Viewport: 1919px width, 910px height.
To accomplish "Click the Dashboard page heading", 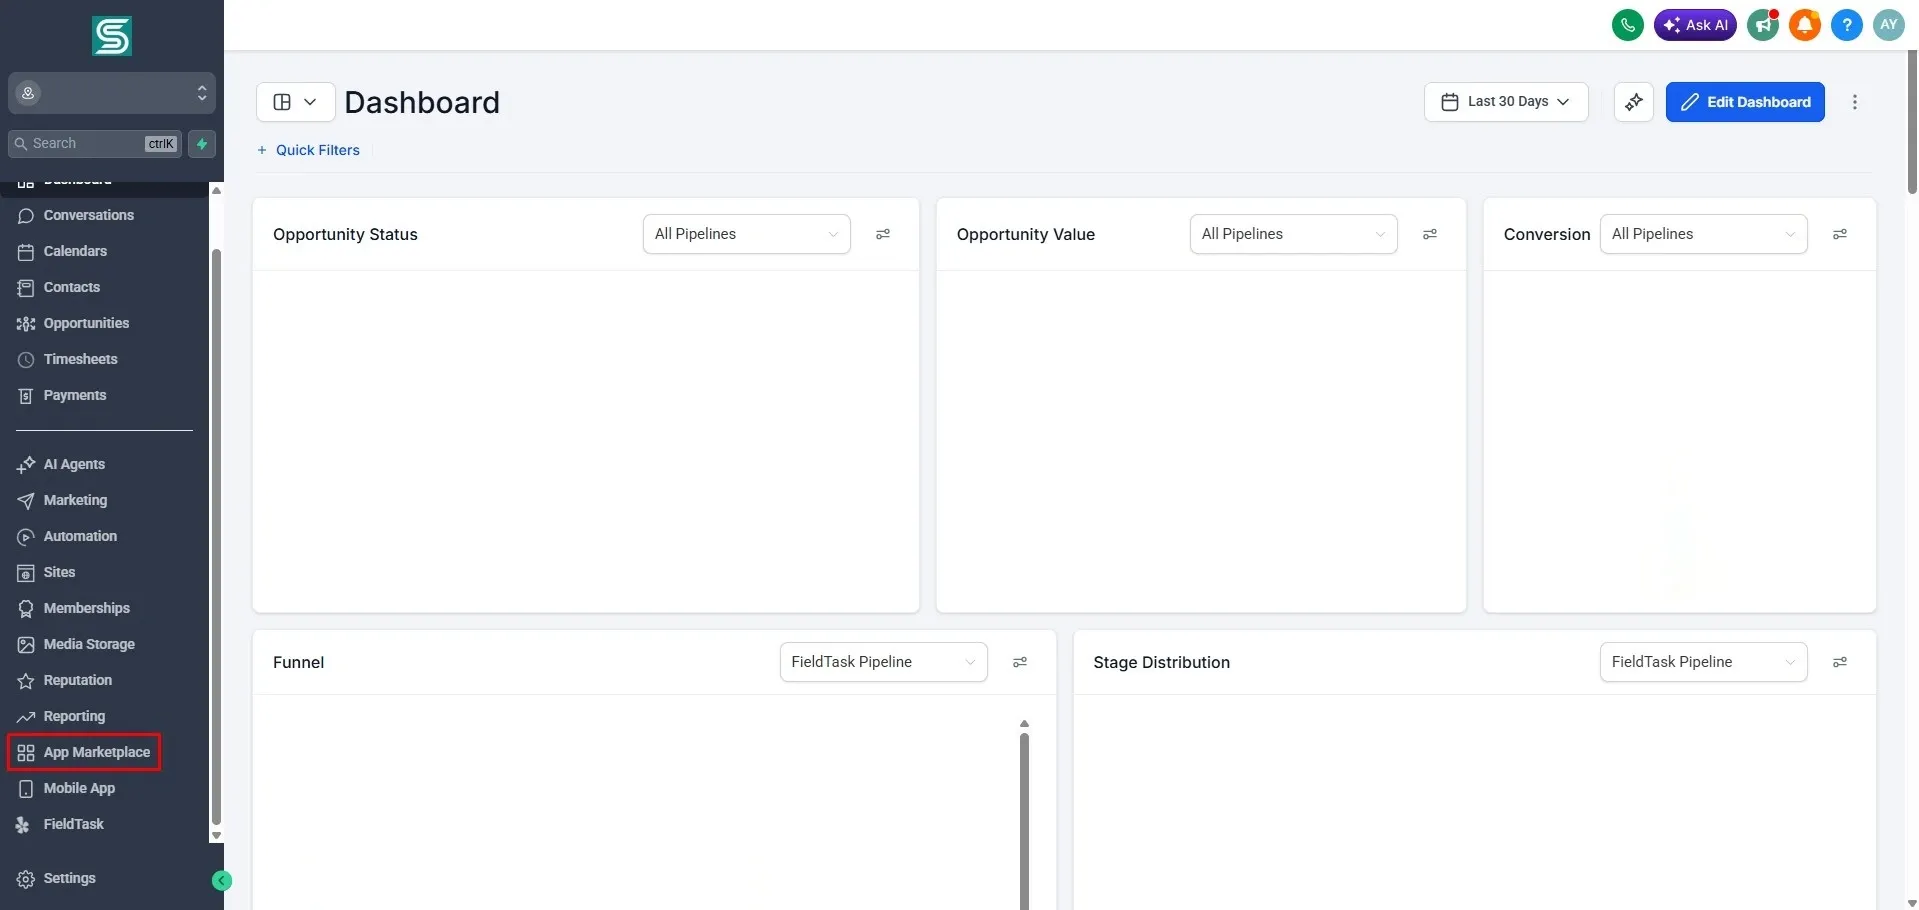I will click(x=422, y=102).
